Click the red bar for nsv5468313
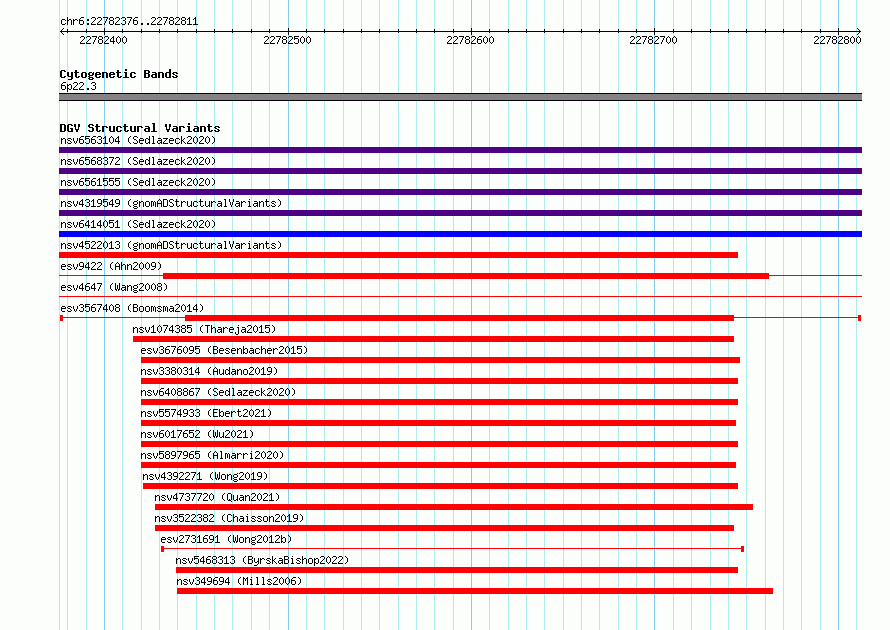Image resolution: width=890 pixels, height=630 pixels. 457,570
